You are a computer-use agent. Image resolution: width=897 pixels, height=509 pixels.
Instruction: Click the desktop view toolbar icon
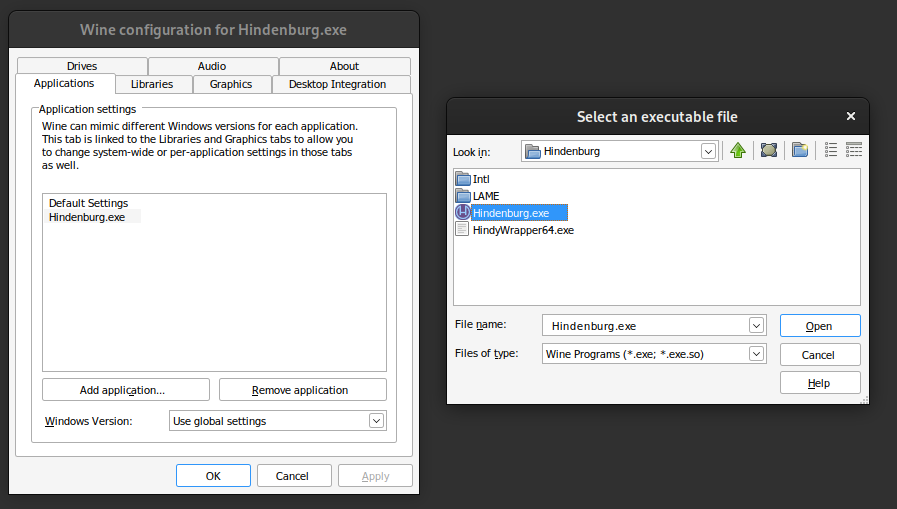tap(769, 150)
